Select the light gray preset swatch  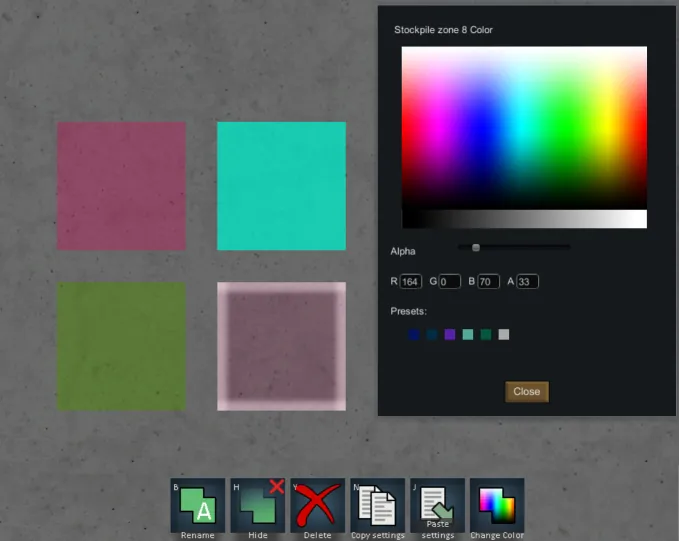click(x=504, y=335)
